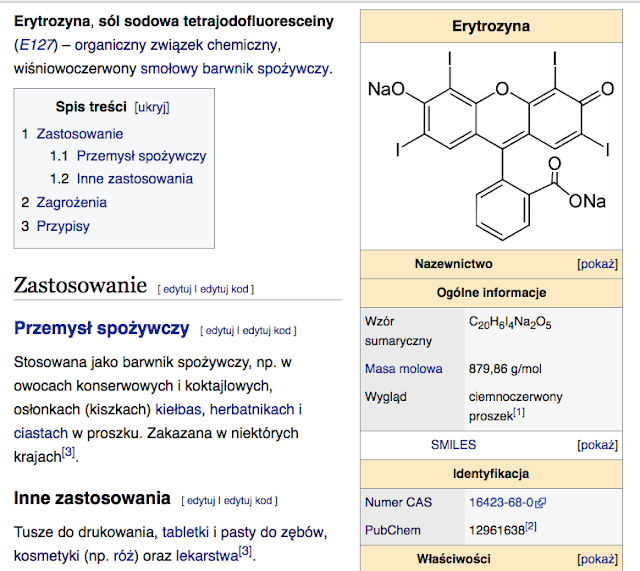Click 'edytuj kod' beside Zastosowanie heading

[224, 289]
